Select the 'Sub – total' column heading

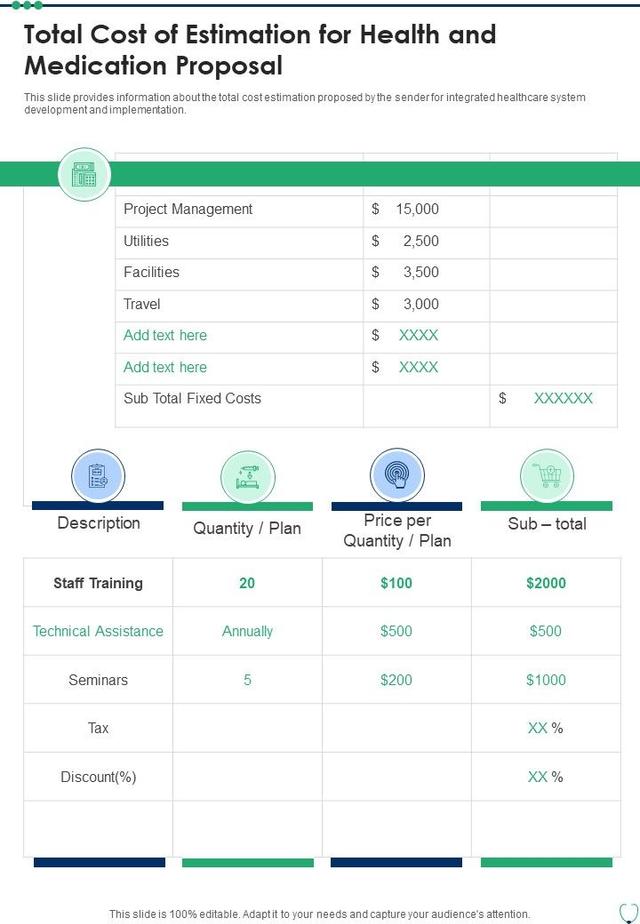[x=547, y=524]
